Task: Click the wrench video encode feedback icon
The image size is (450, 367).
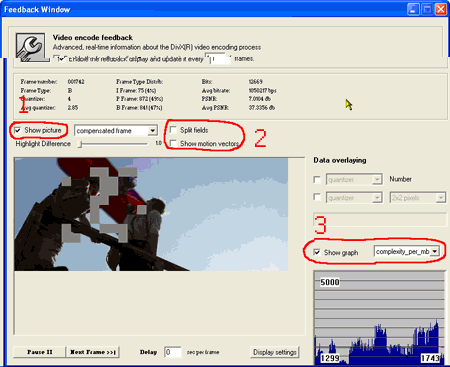Action: (31, 47)
